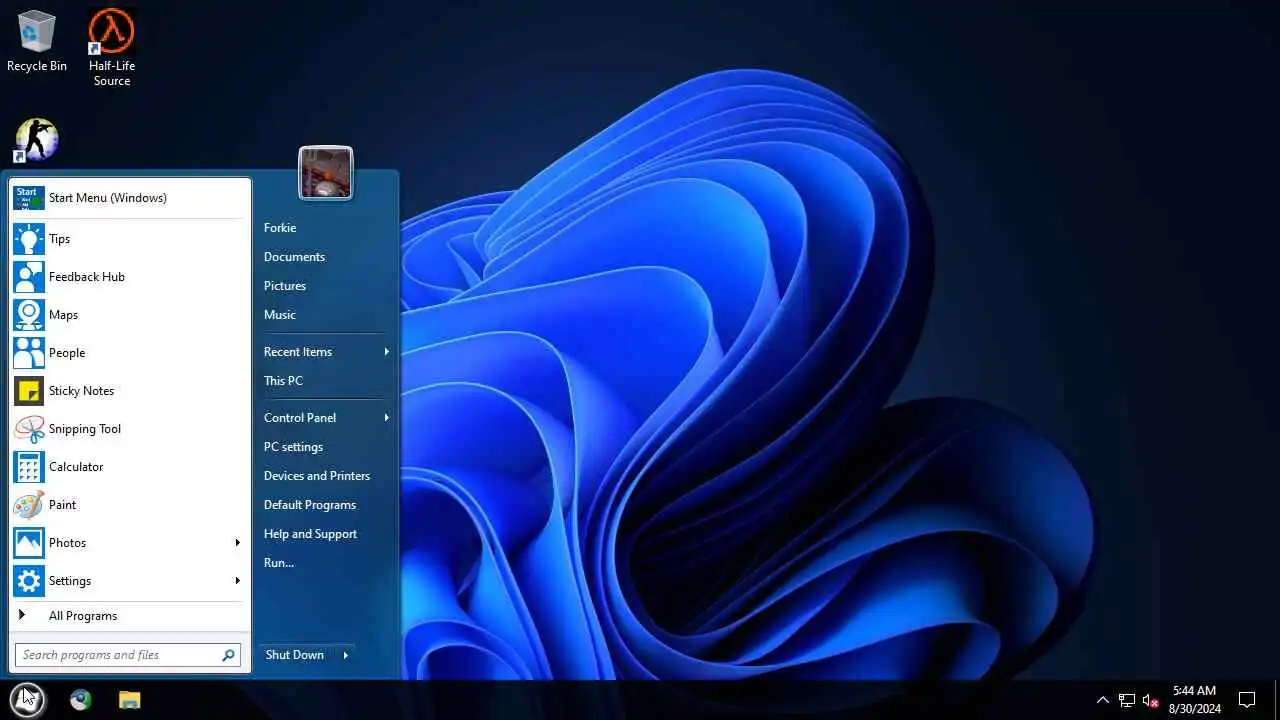Open the Shut Down options arrow

(x=346, y=655)
